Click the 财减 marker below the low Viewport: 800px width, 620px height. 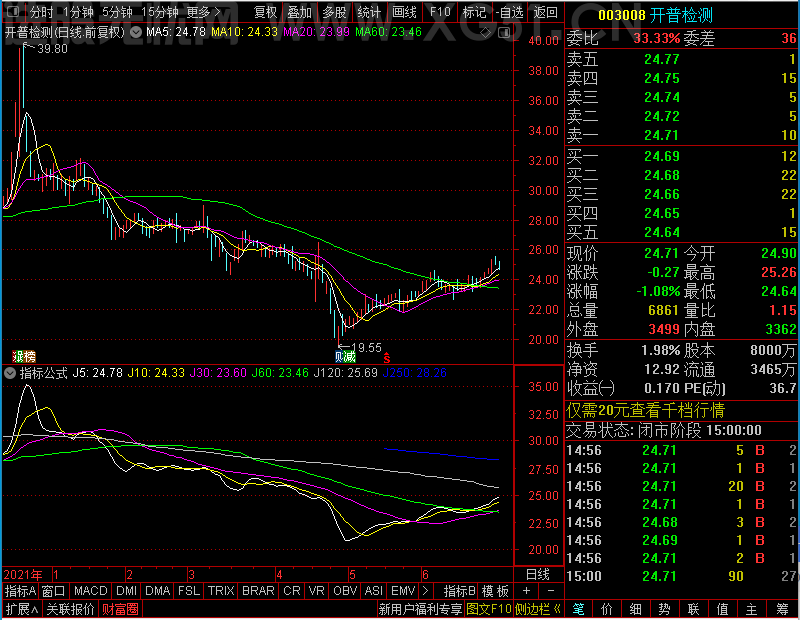point(345,357)
